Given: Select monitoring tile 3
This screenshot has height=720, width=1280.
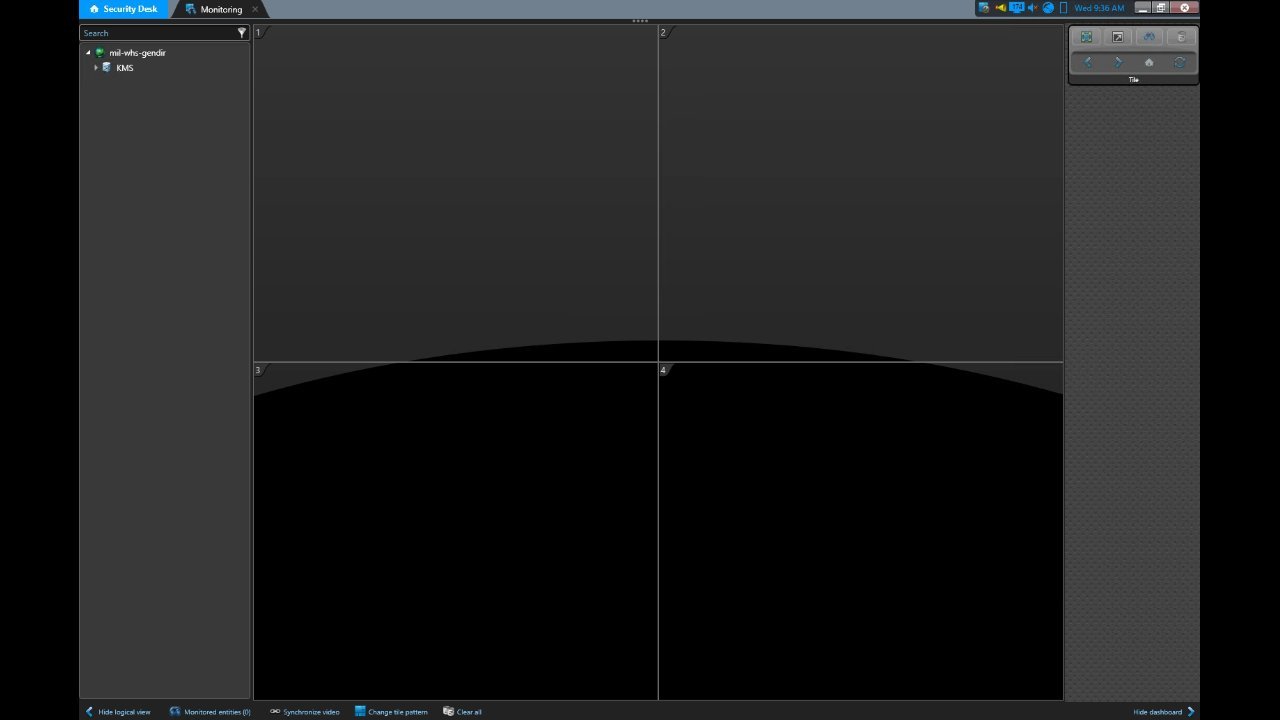Looking at the screenshot, I should pos(456,531).
